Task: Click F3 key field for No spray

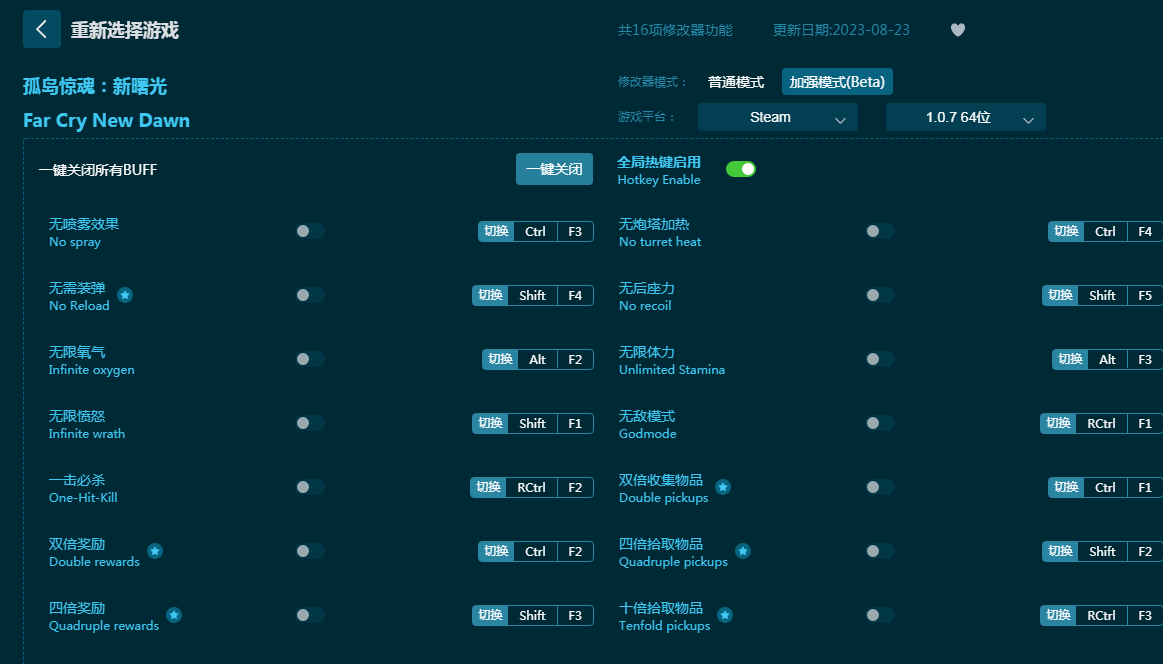Action: click(575, 231)
